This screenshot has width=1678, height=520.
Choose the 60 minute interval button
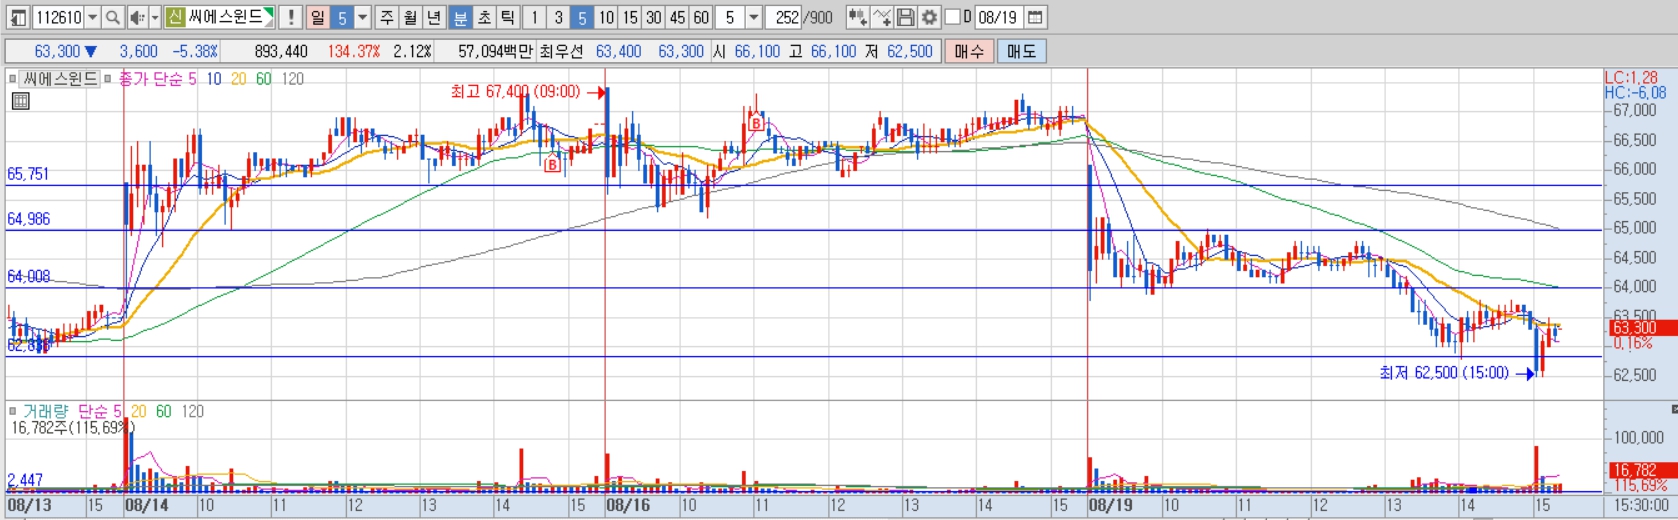click(x=701, y=17)
